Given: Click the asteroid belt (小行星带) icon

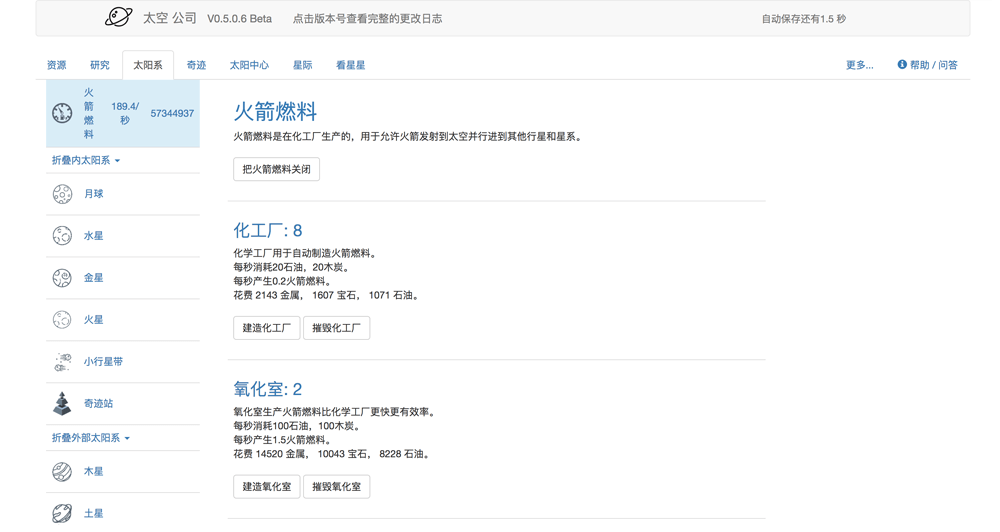Looking at the screenshot, I should (x=62, y=362).
